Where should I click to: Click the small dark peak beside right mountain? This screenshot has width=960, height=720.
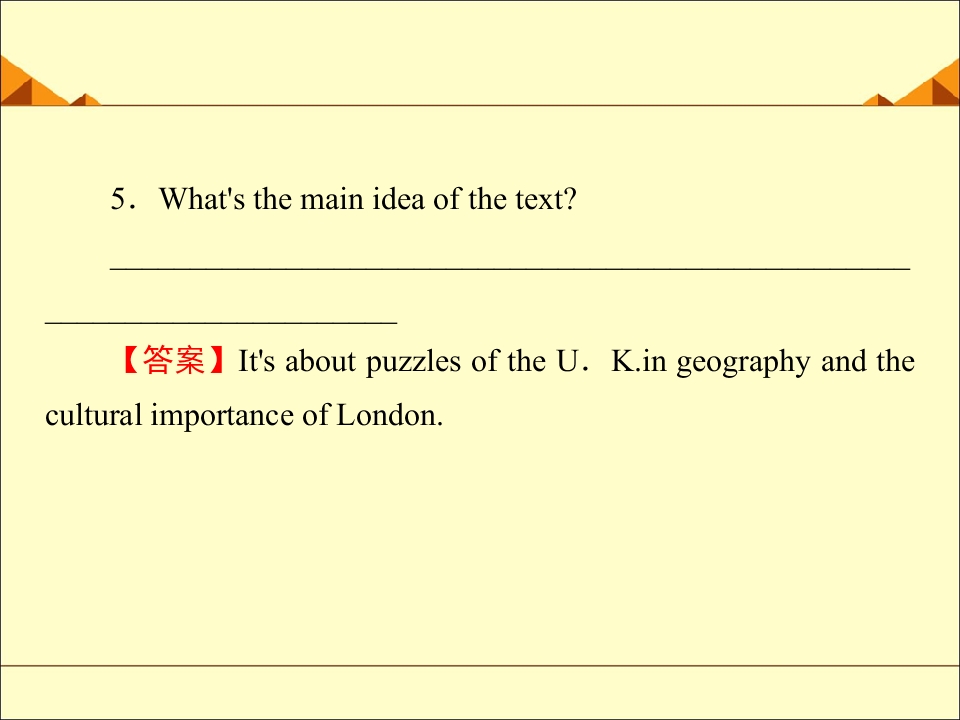tap(878, 100)
